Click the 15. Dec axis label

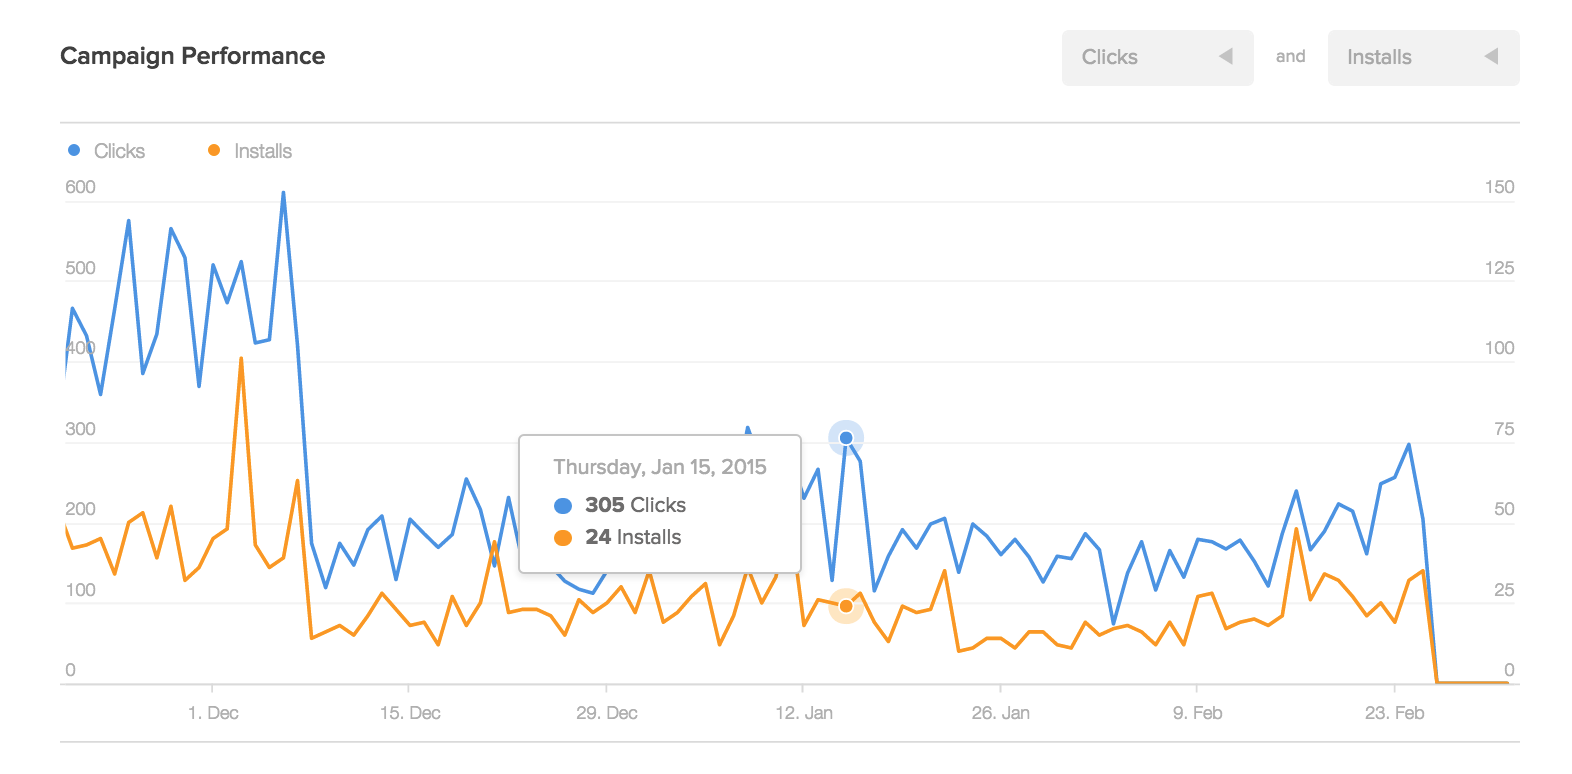point(410,713)
